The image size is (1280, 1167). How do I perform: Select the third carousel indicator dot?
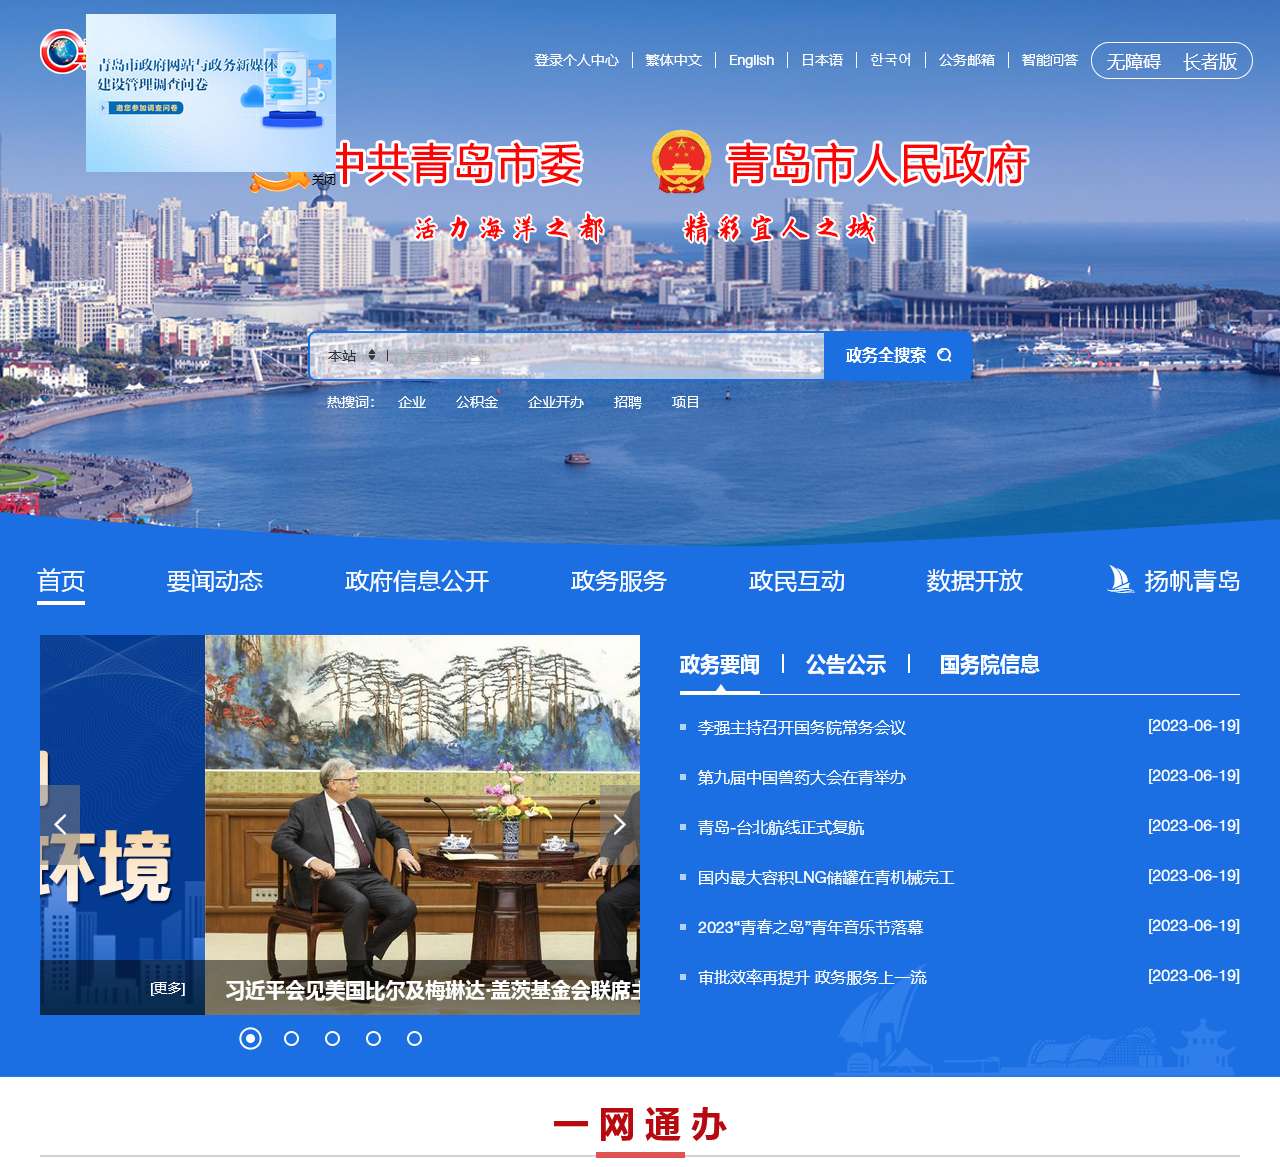coord(333,1039)
